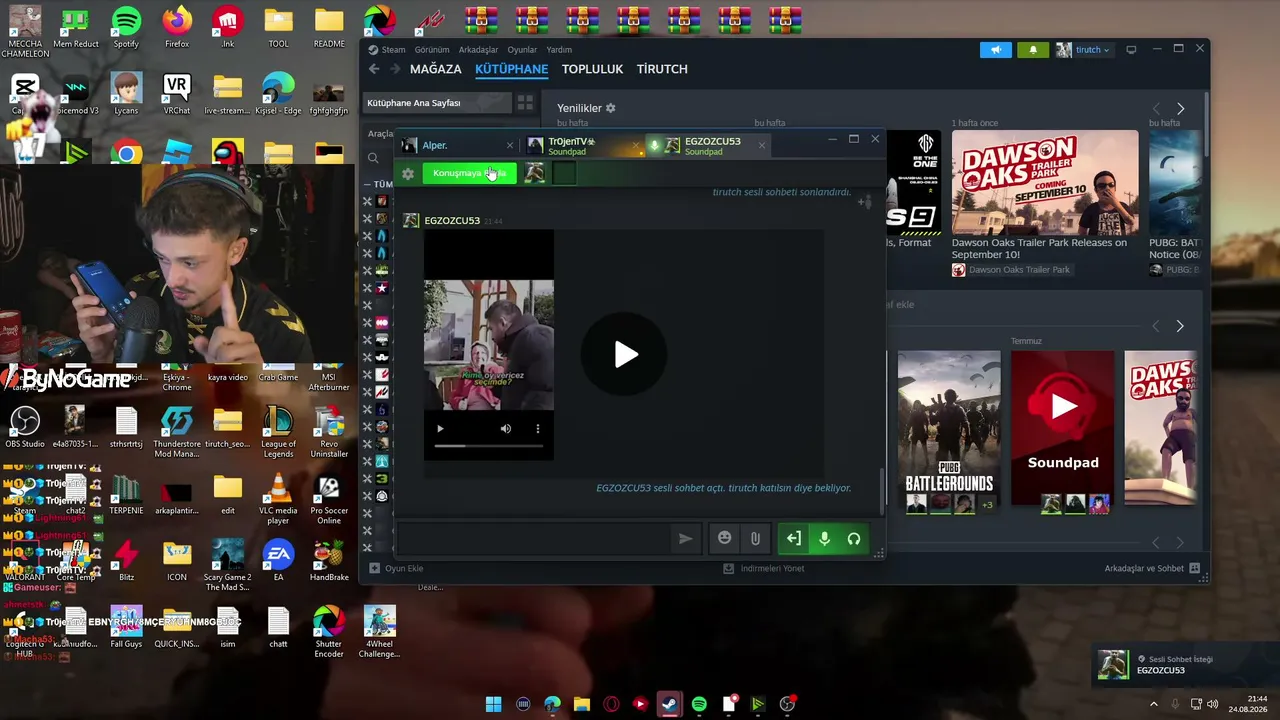Attach a file with the paperclip icon

(x=755, y=539)
